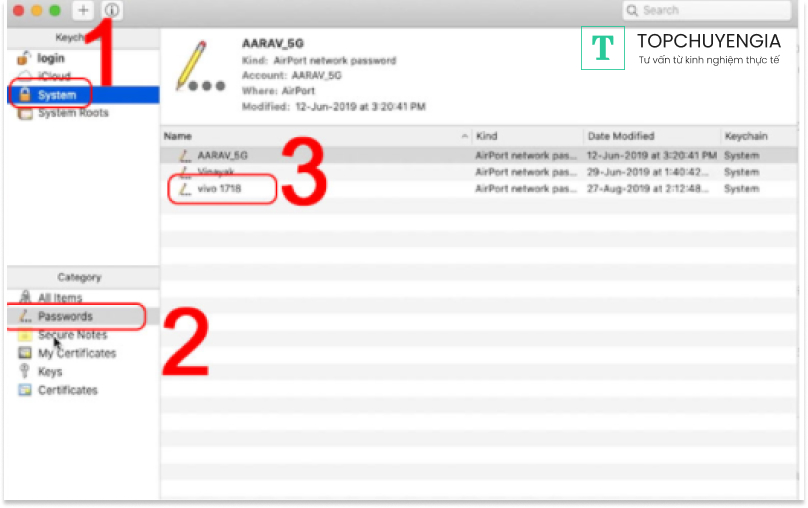Click the plus add keychain item button
The image size is (808, 508).
click(83, 11)
